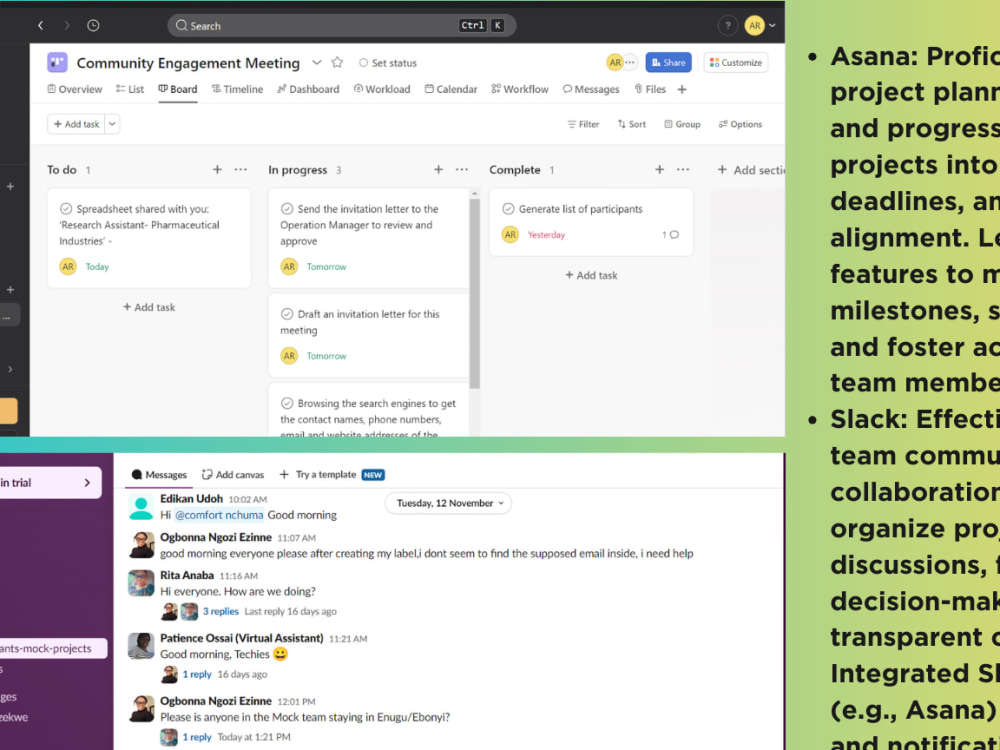
Task: Open the Asana Messages tab
Action: 591,89
